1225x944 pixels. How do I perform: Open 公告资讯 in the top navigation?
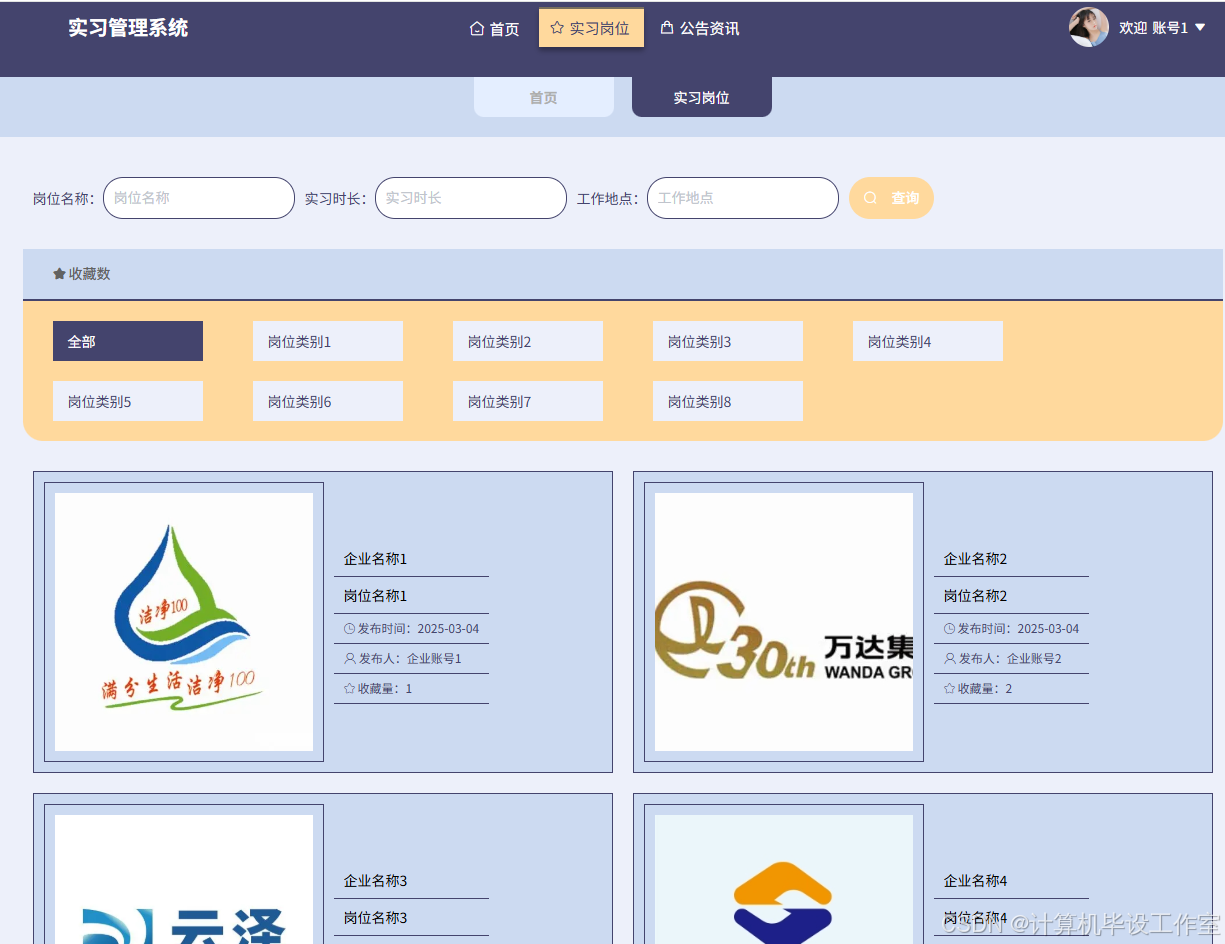pyautogui.click(x=700, y=28)
